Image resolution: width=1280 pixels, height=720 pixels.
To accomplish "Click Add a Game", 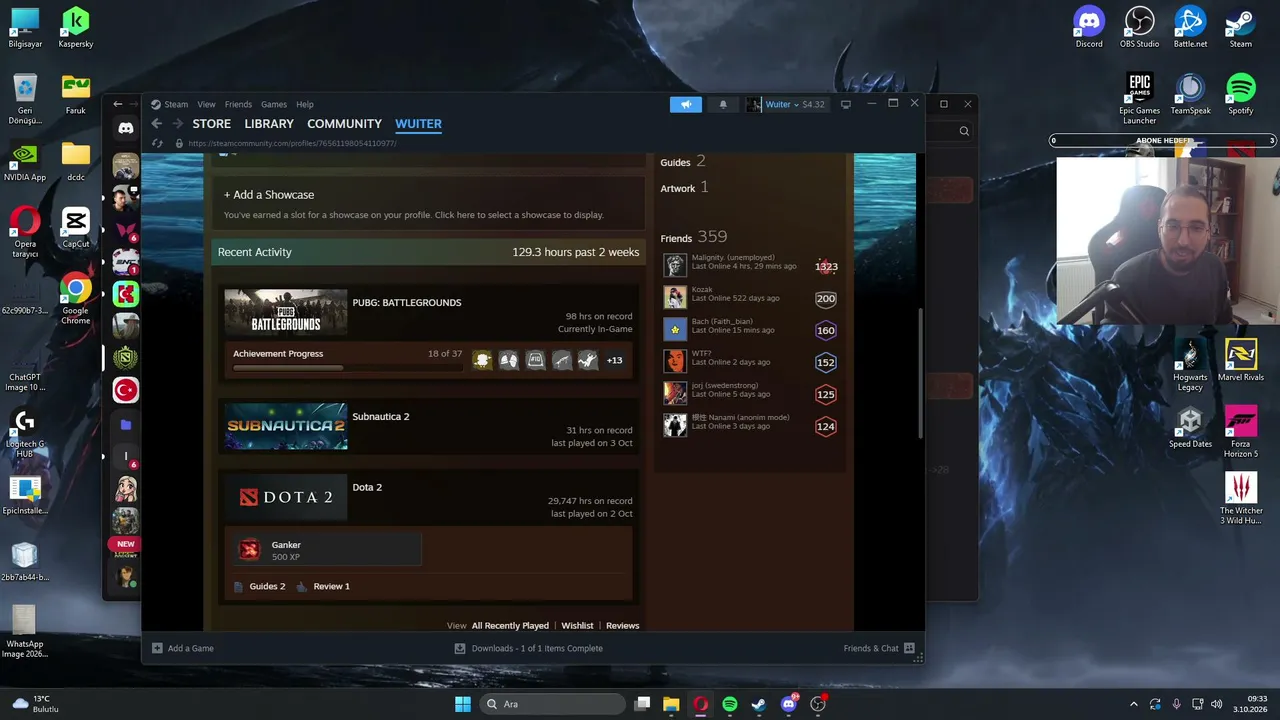I will click(183, 648).
